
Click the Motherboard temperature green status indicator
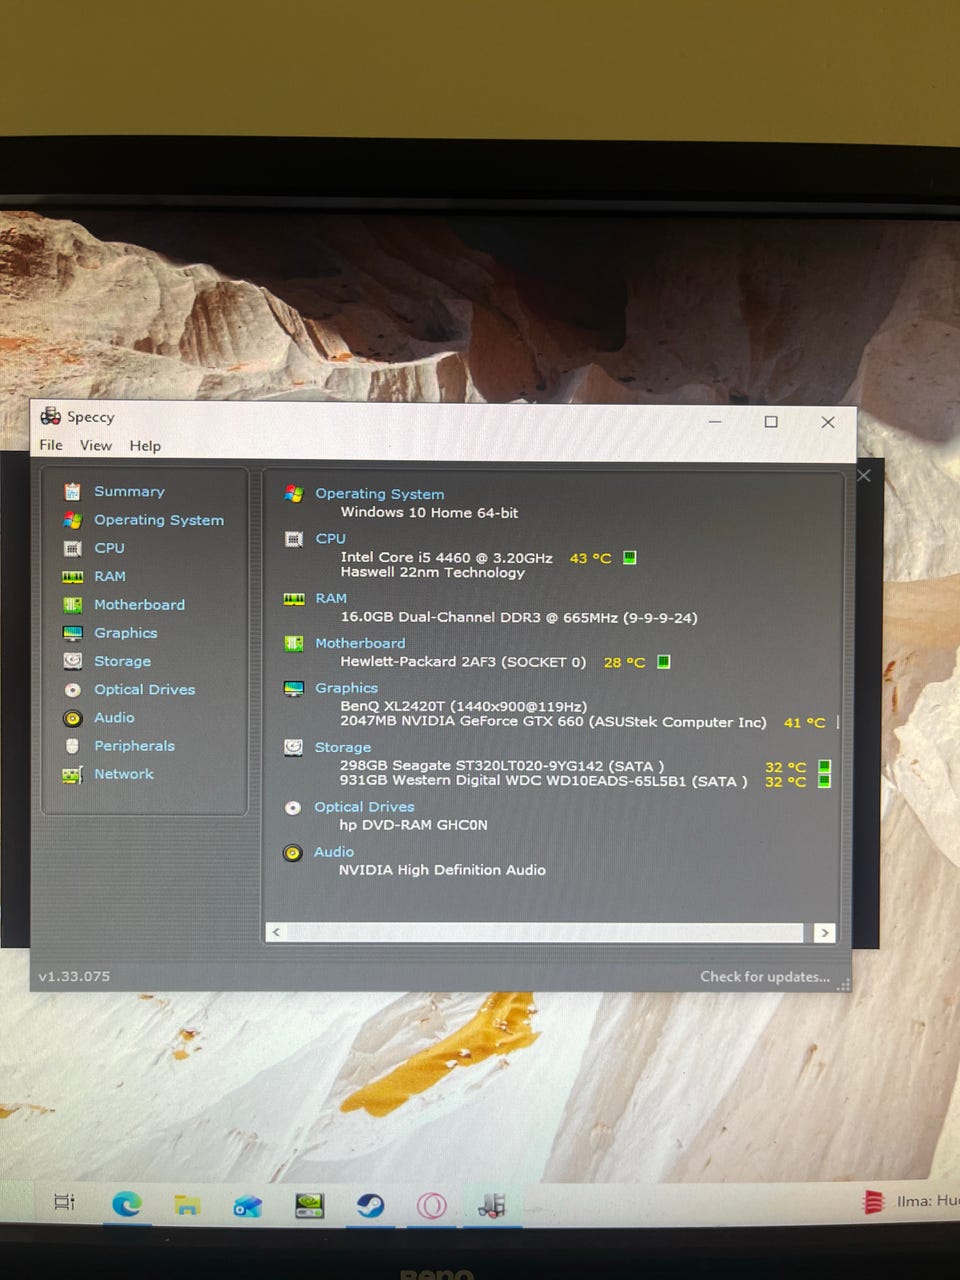(x=663, y=662)
